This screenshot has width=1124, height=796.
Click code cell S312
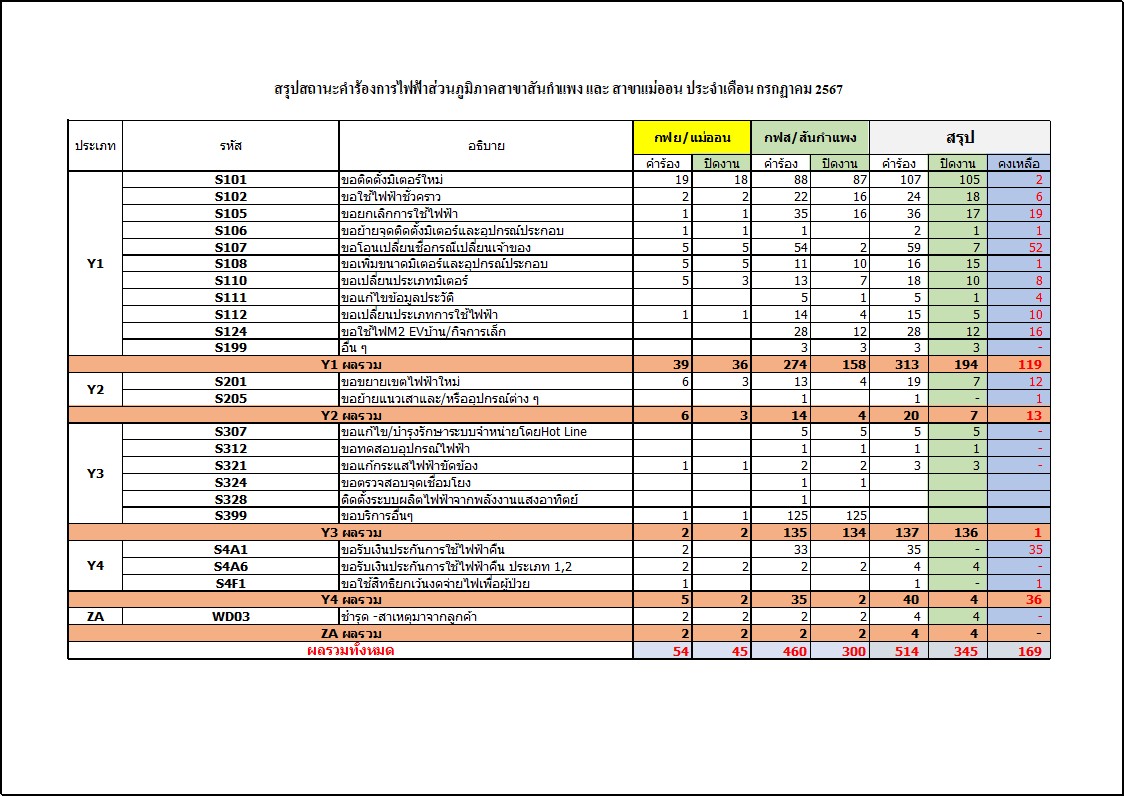pyautogui.click(x=231, y=448)
